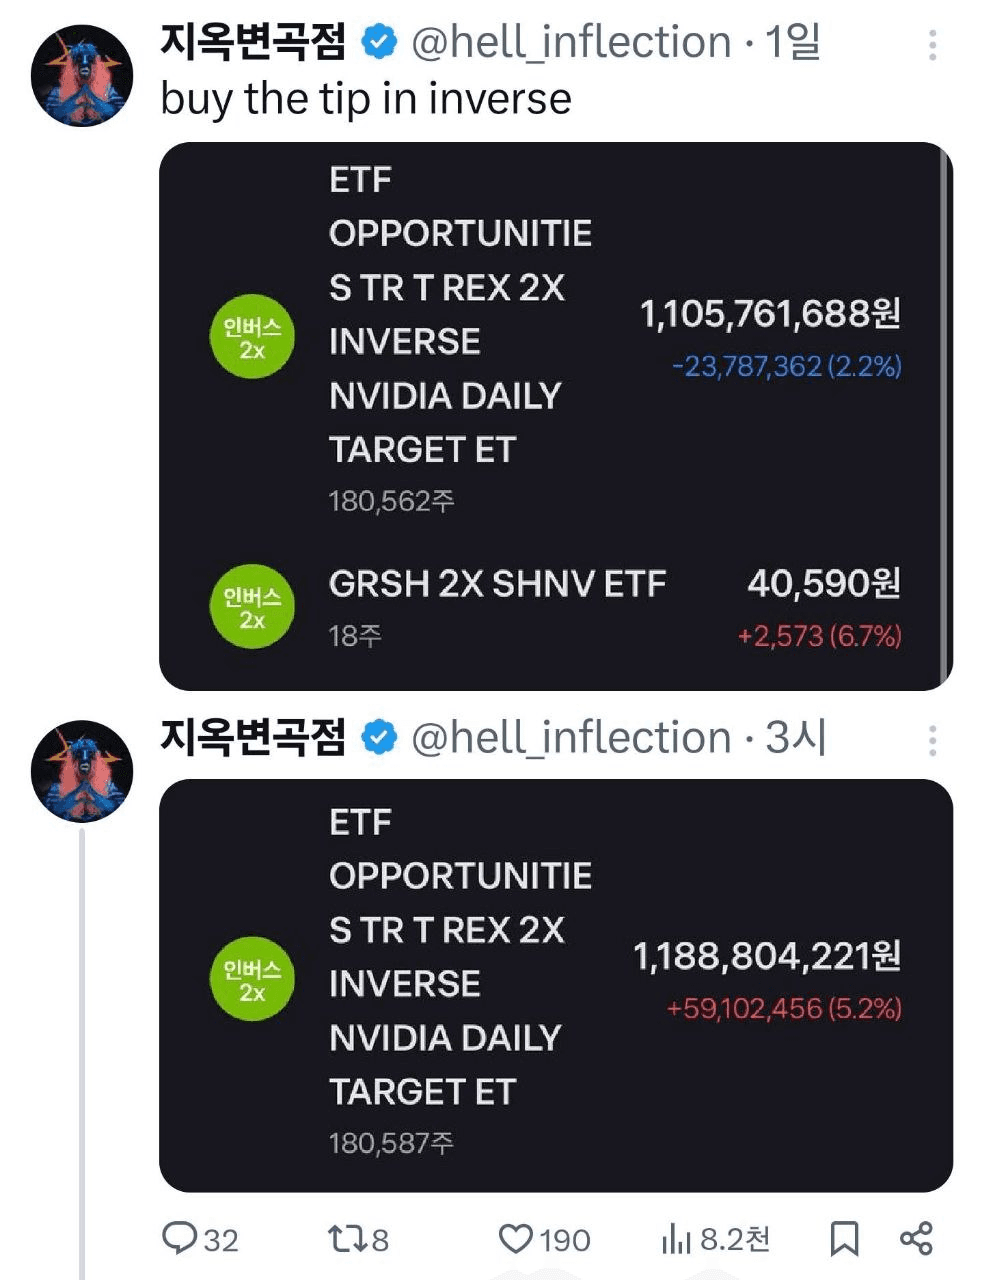983x1280 pixels.
Task: Open the profile avatar of the first tweet
Action: click(82, 76)
